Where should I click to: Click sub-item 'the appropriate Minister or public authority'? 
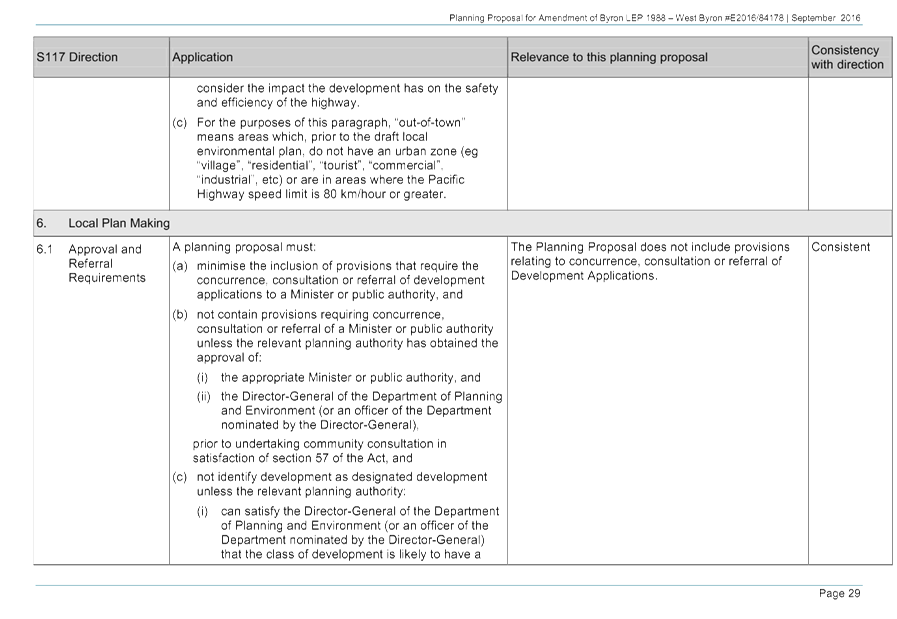tap(351, 378)
